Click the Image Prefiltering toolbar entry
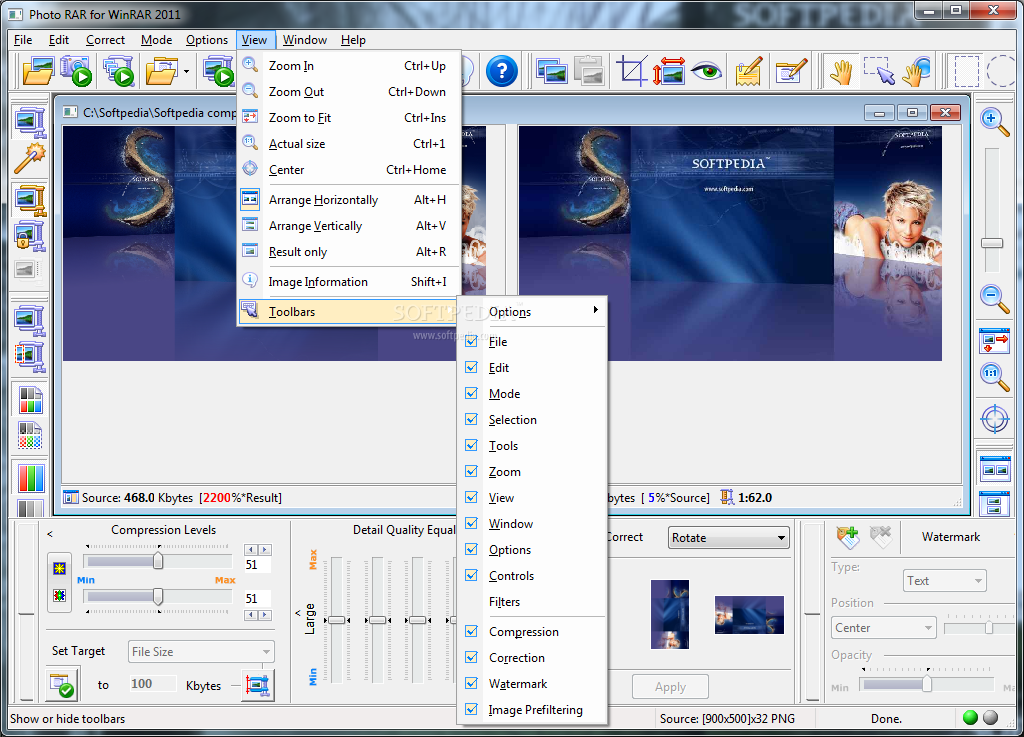Image resolution: width=1024 pixels, height=737 pixels. (534, 710)
